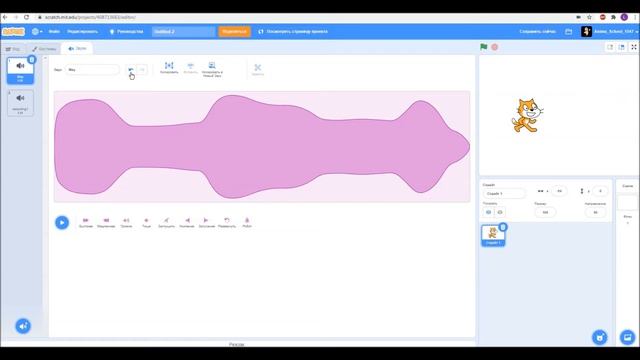Viewport: 640px width, 360px height.
Task: Set sprite visibility to shown eye
Action: click(x=489, y=212)
